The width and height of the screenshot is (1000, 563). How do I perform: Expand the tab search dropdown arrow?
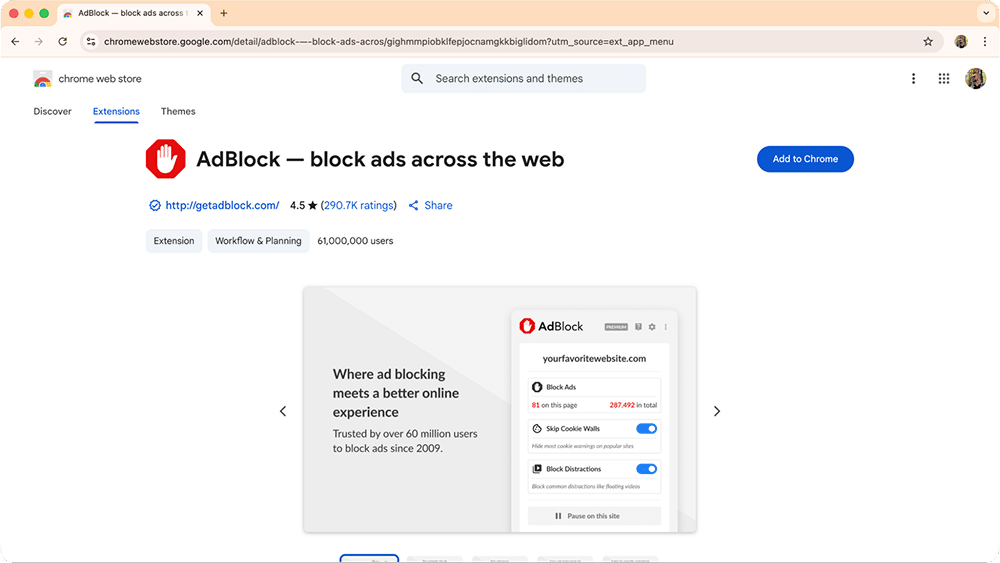(984, 14)
